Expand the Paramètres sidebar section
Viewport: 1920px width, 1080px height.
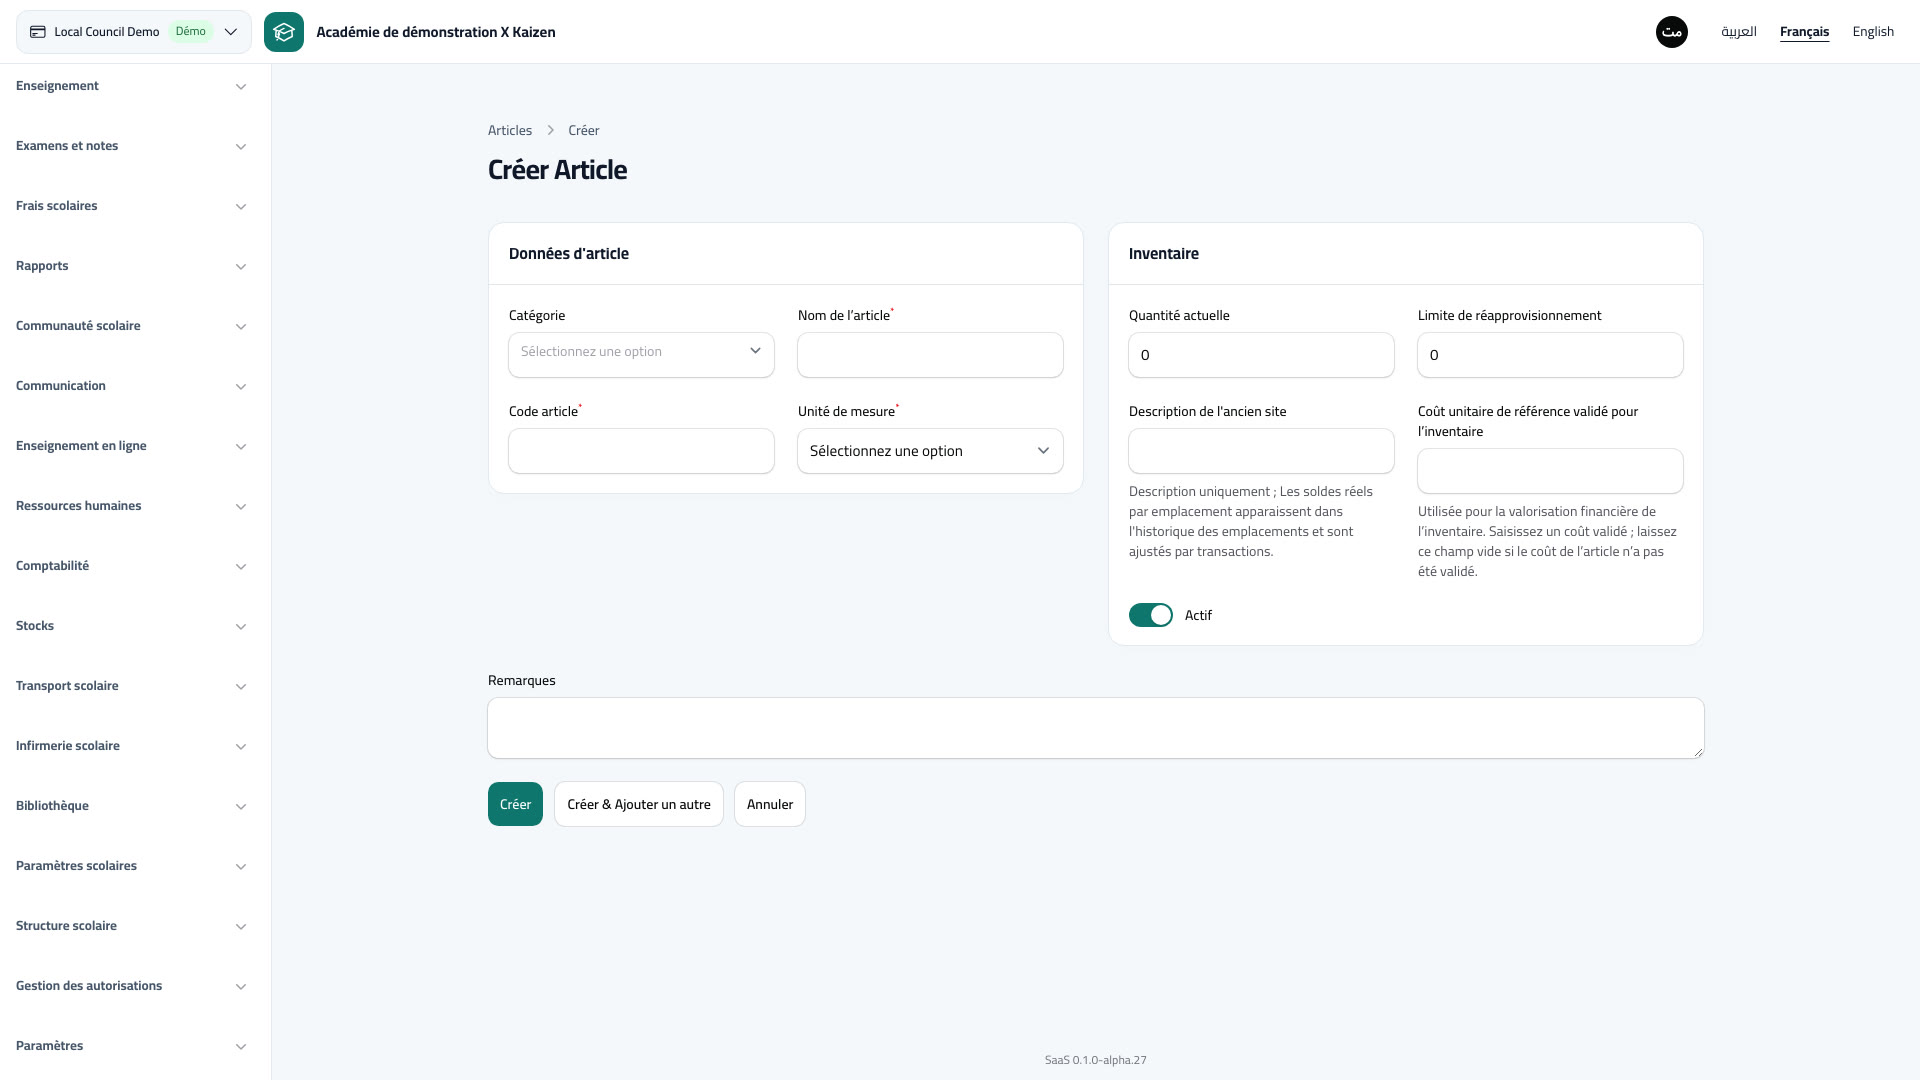pyautogui.click(x=131, y=1046)
